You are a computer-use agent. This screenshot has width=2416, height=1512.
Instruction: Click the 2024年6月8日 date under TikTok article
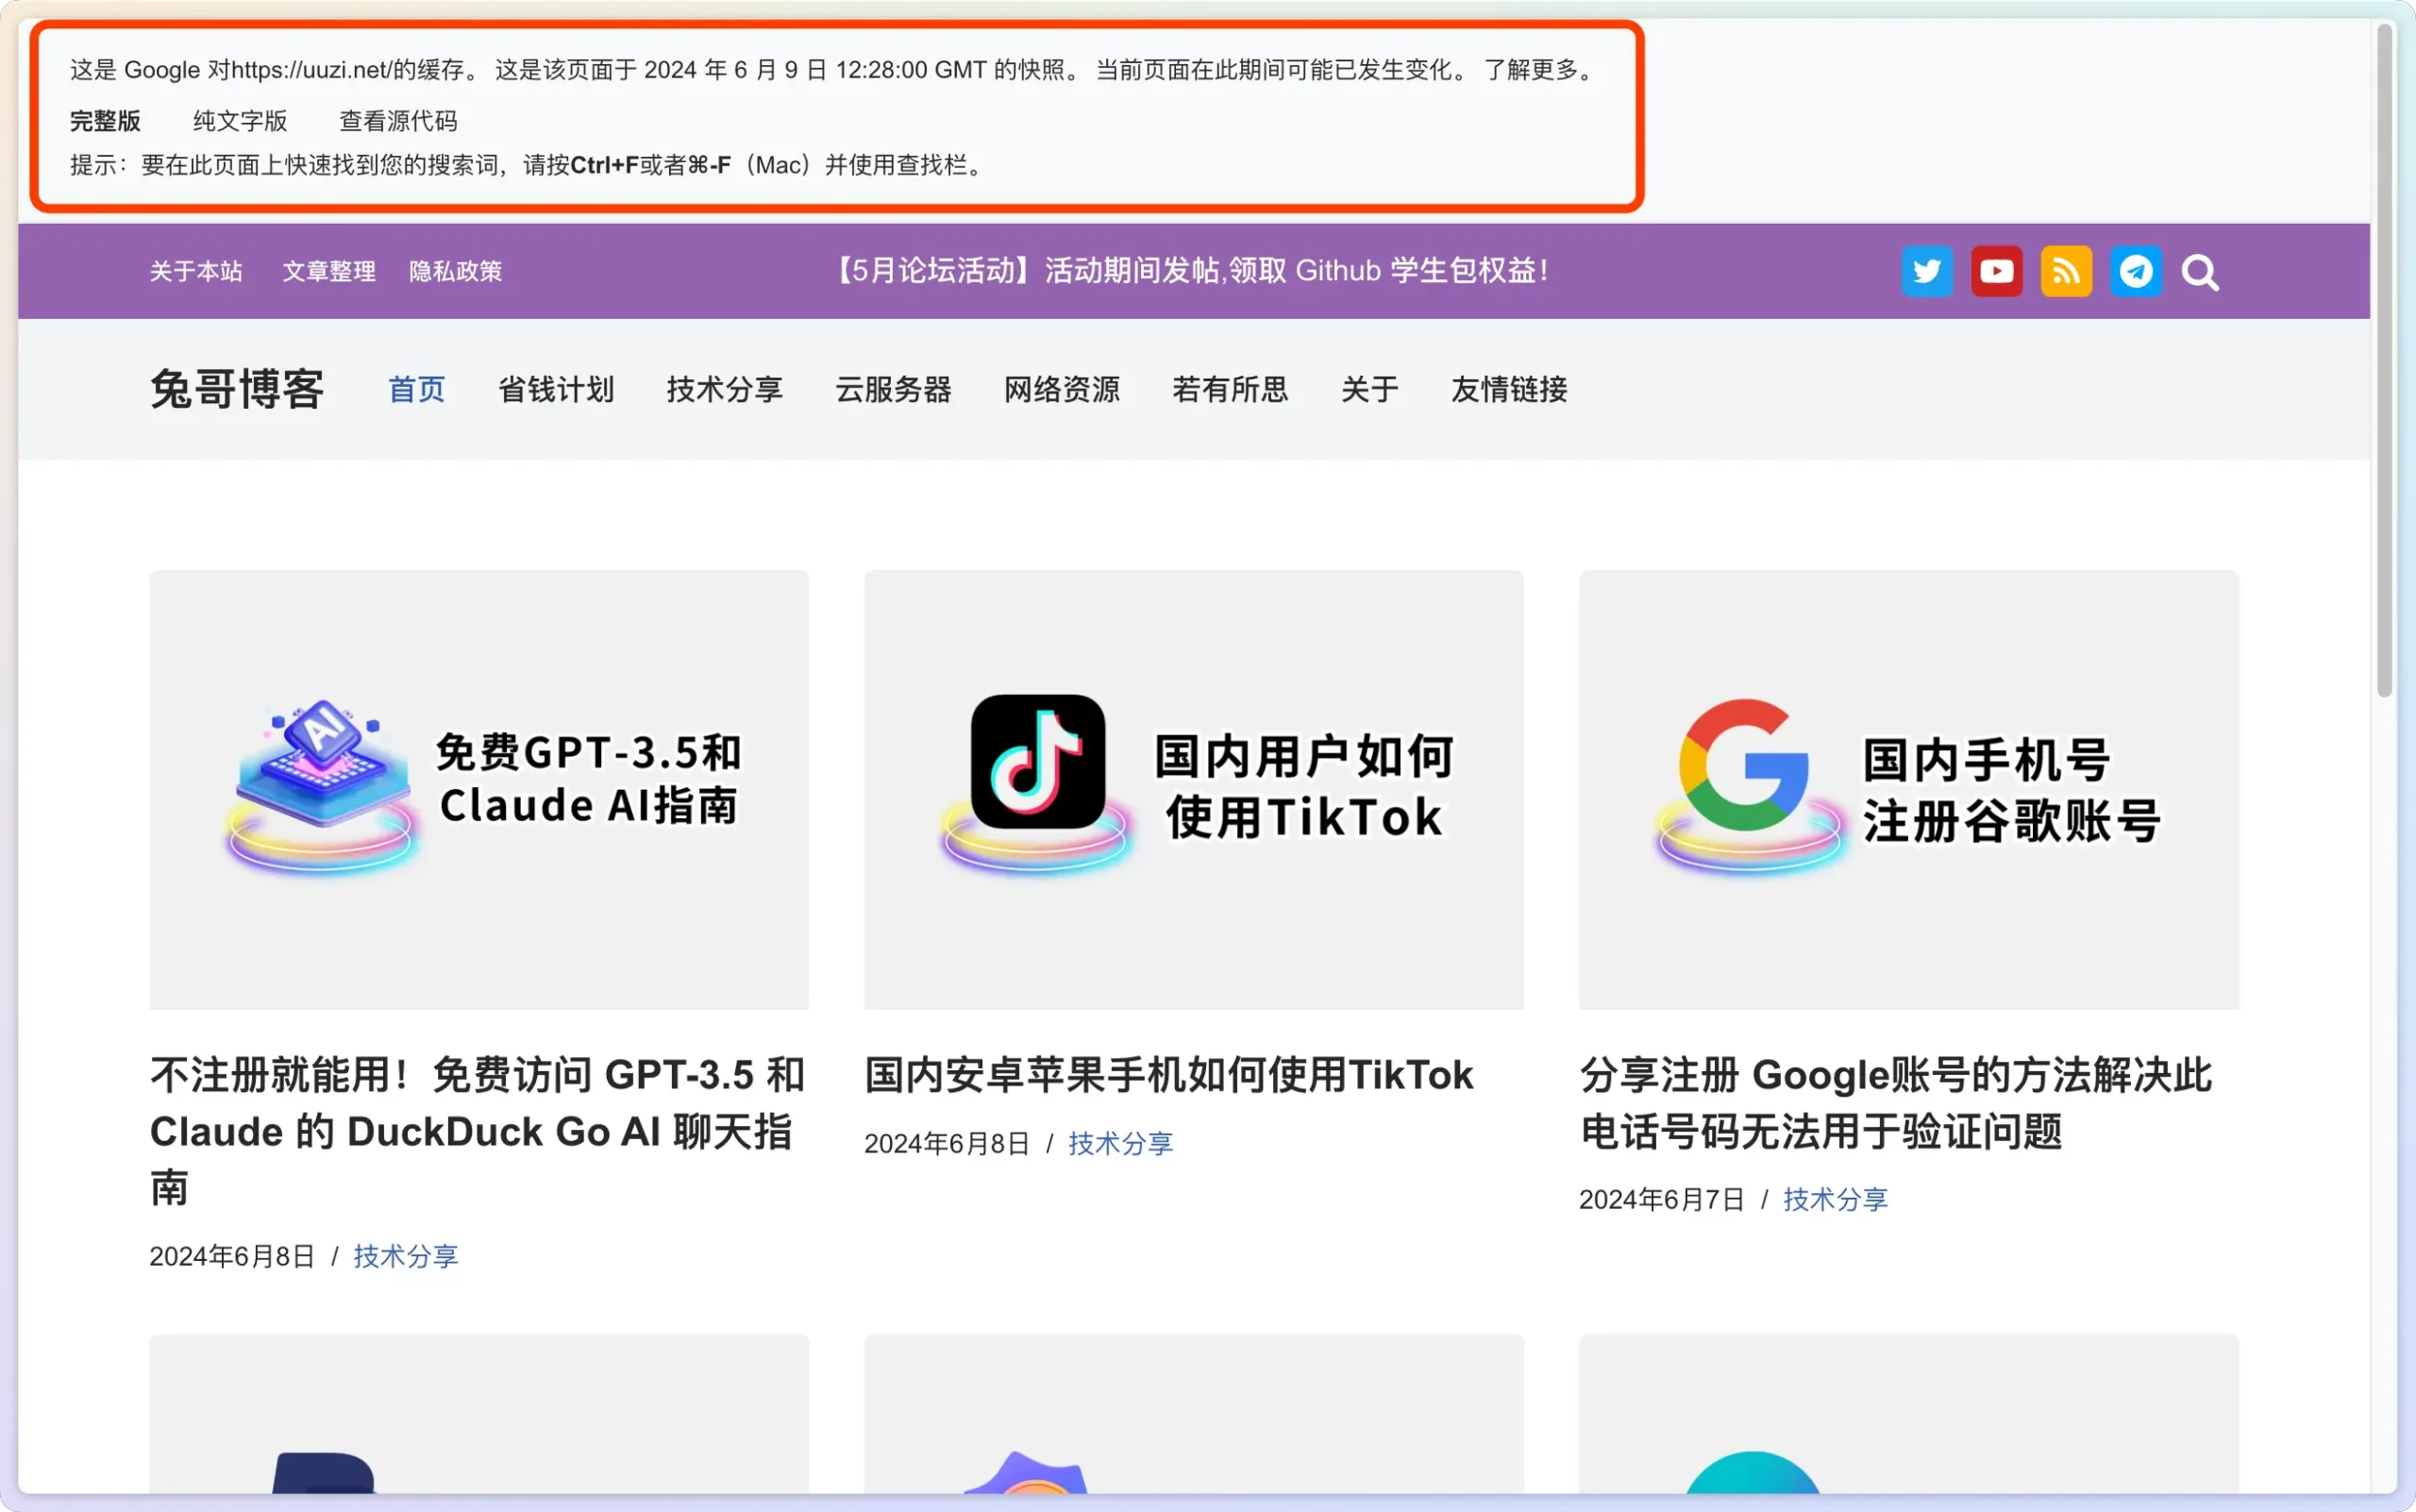947,1143
